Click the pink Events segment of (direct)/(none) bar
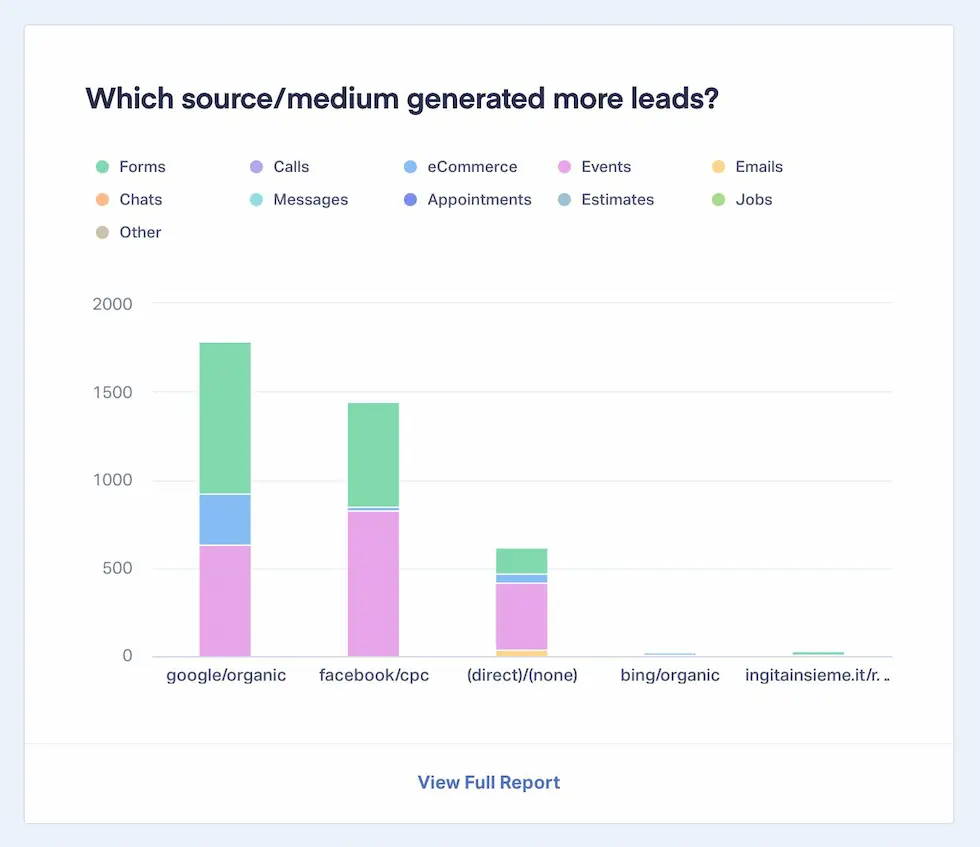The image size is (980, 847). coord(521,617)
